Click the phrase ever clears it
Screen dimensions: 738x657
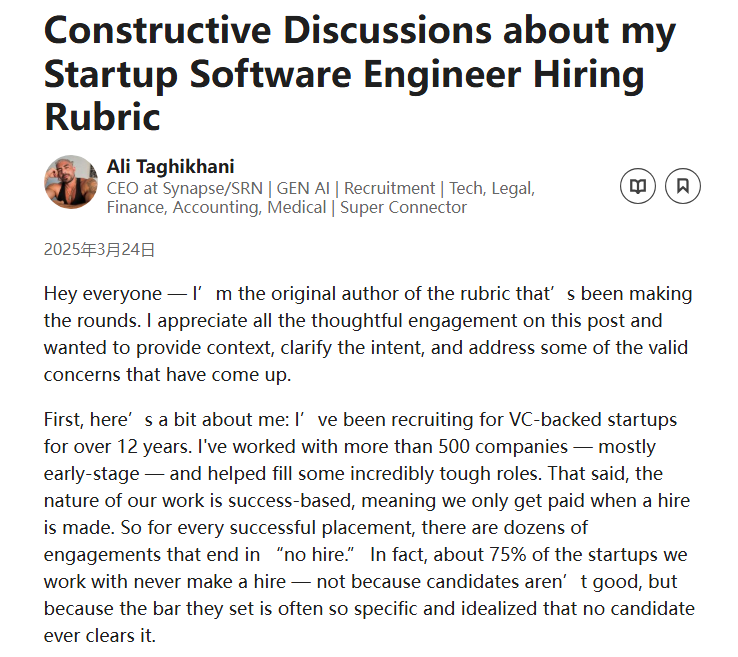[100, 636]
